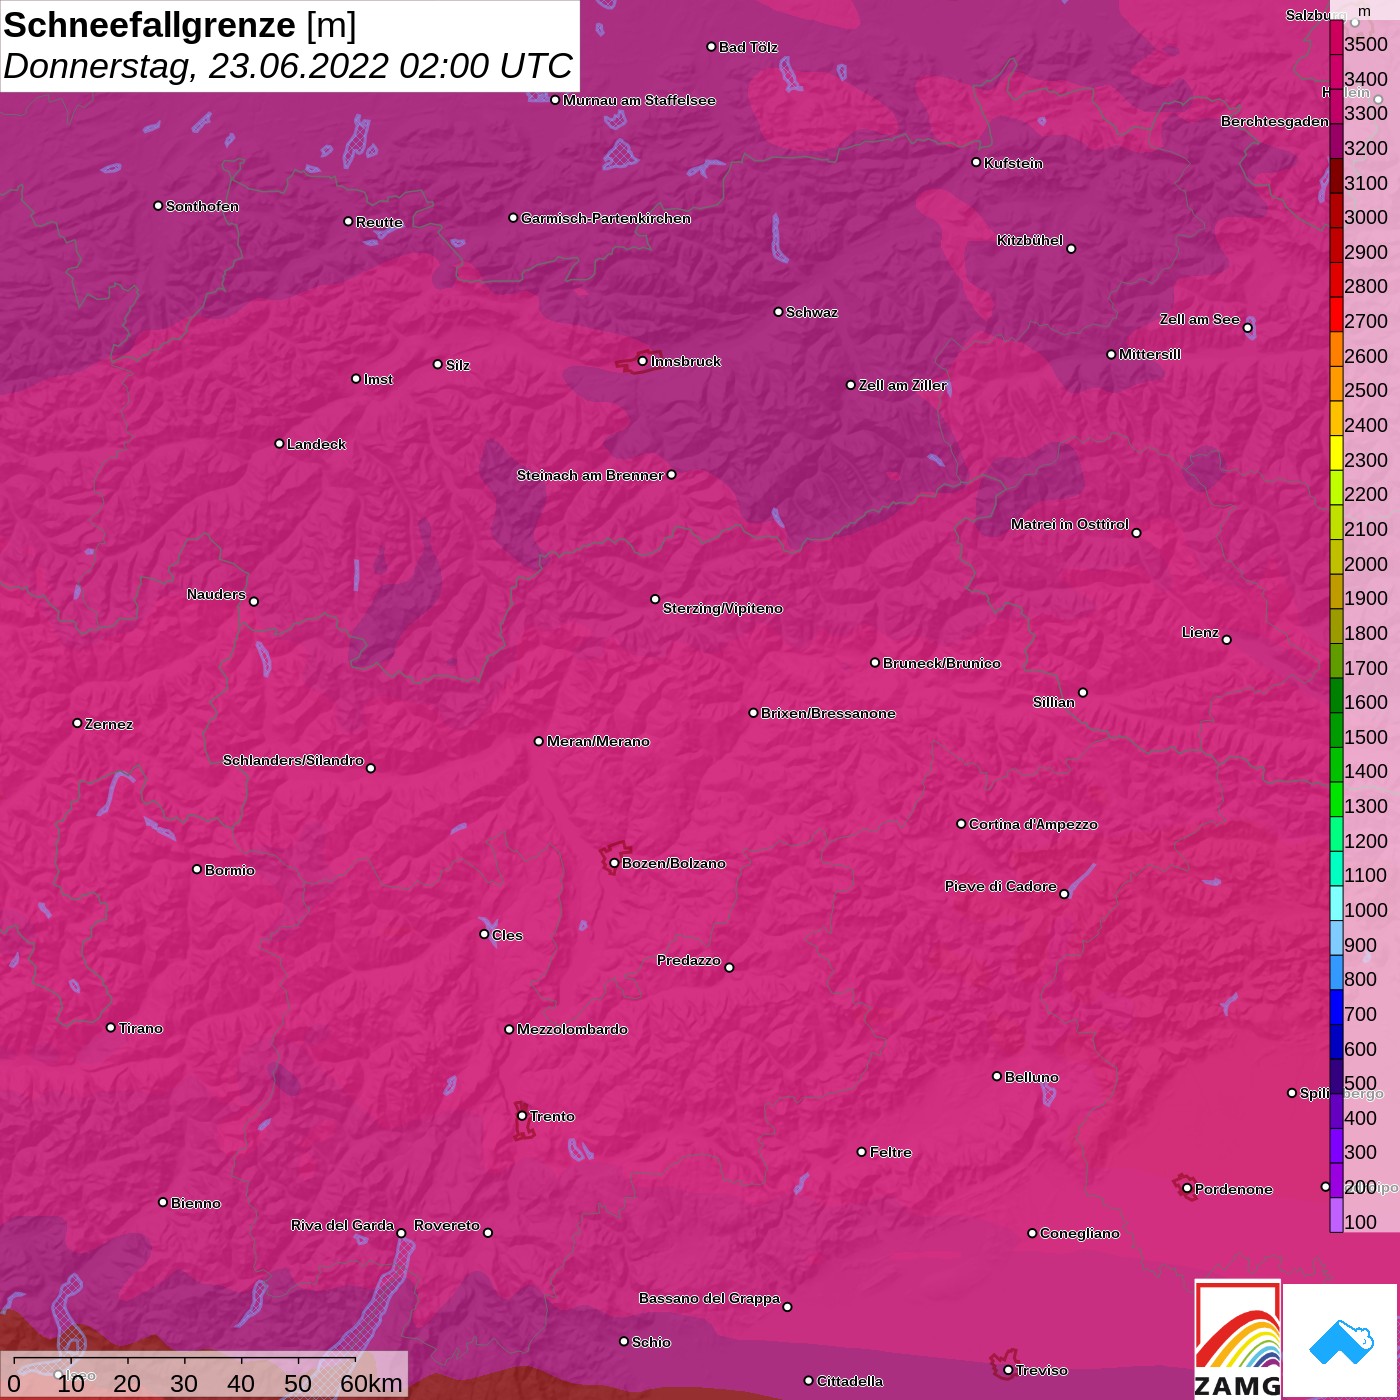Click the Cles label
This screenshot has height=1400, width=1400.
507,935
